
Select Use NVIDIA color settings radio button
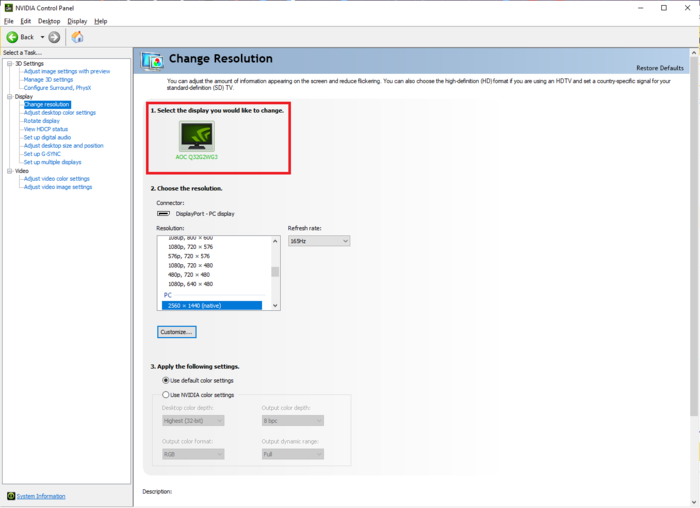click(x=166, y=395)
